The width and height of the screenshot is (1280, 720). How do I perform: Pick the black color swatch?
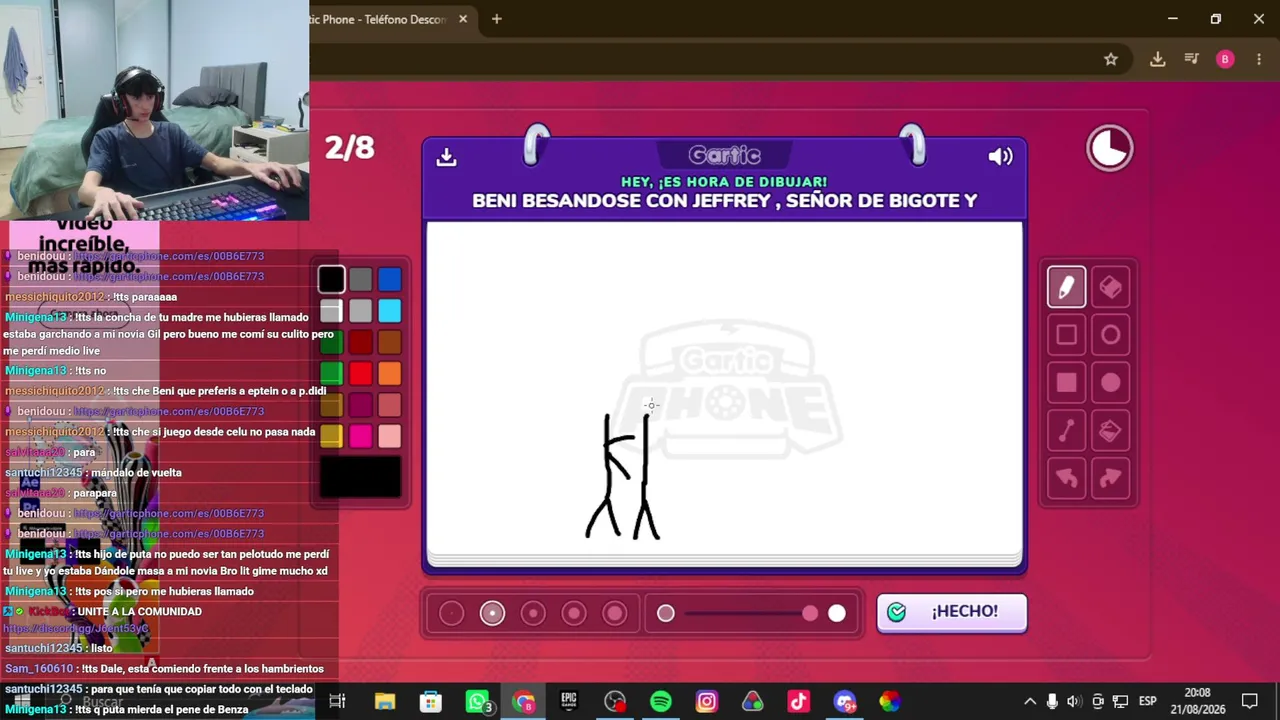332,280
